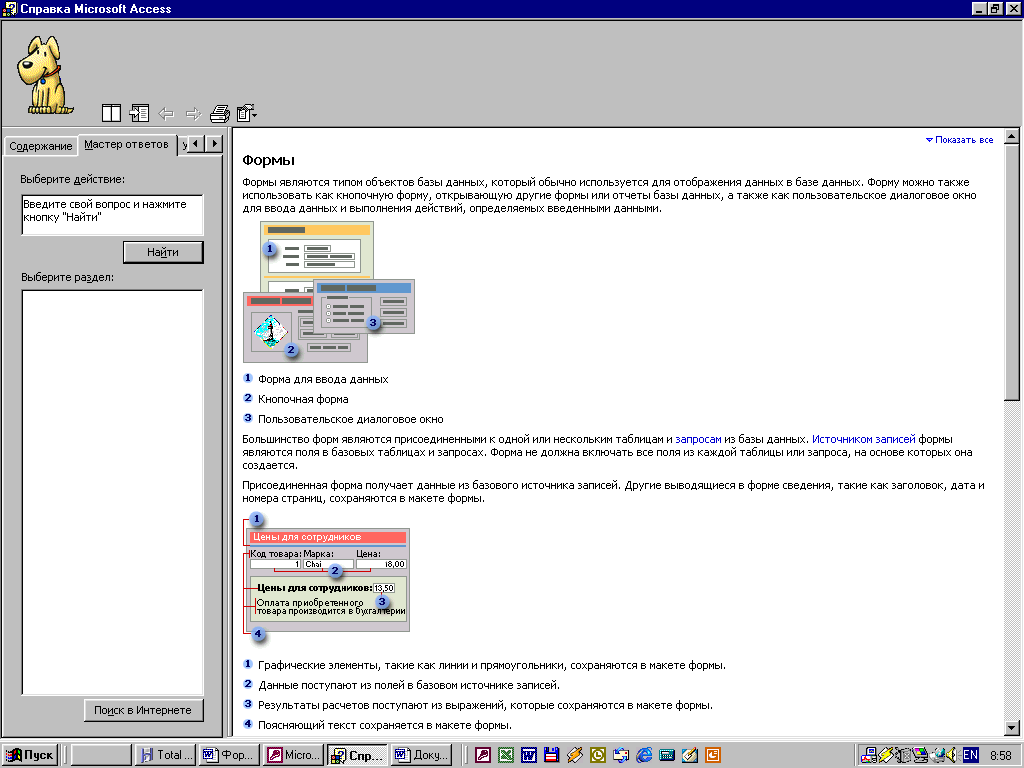This screenshot has width=1024, height=768.
Task: Launch Excel from quick launch bar
Action: [x=505, y=755]
